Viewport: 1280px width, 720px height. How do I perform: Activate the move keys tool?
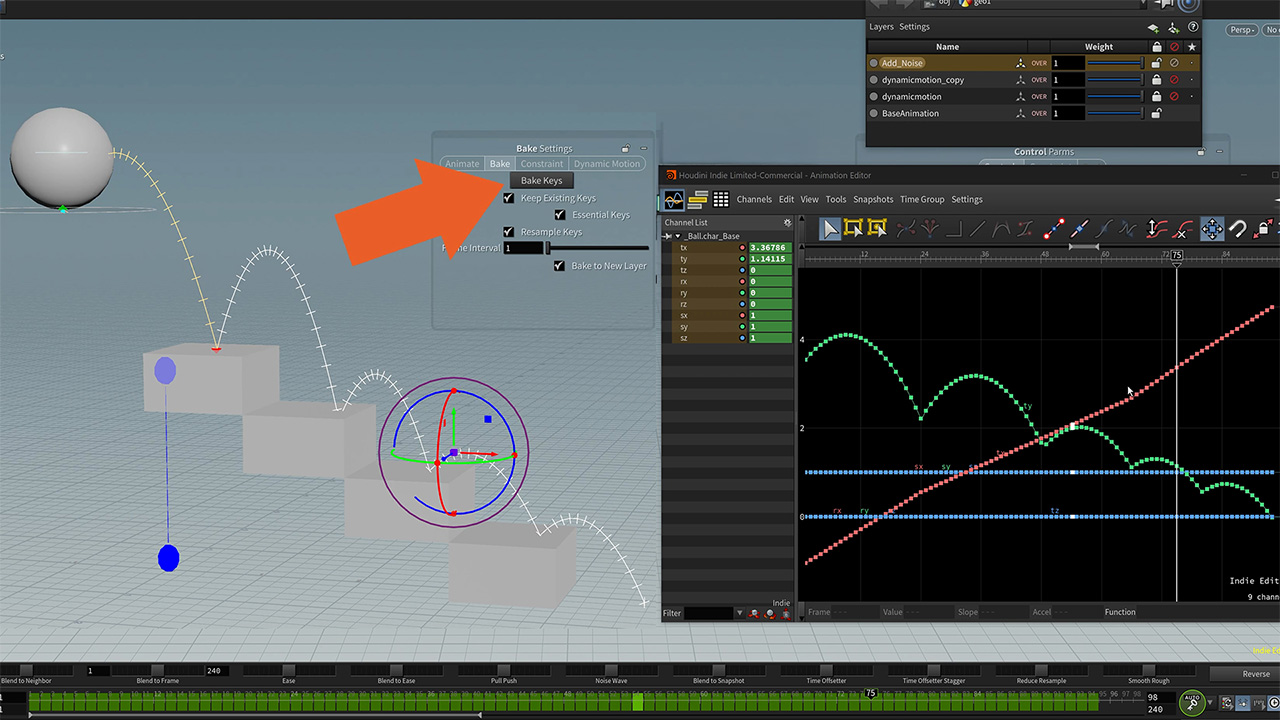click(1212, 228)
